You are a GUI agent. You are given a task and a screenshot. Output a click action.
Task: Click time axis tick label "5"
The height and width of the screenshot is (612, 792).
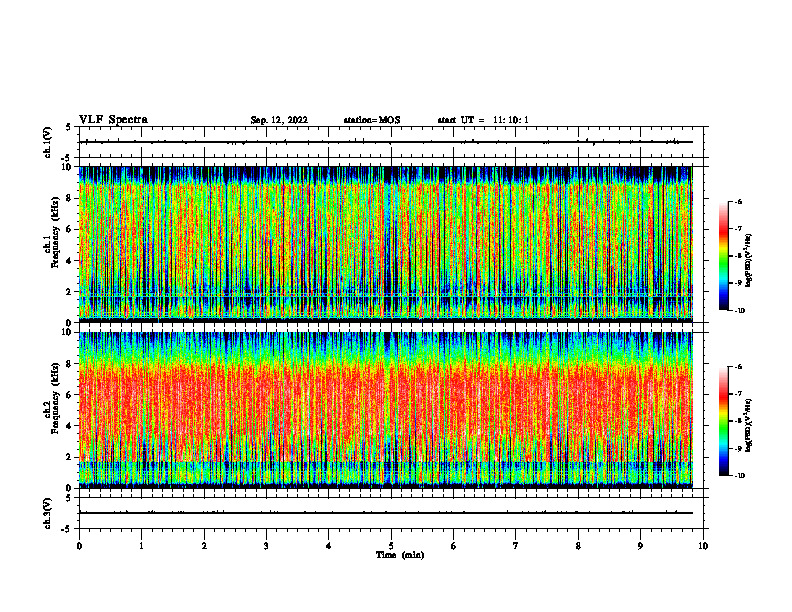[391, 546]
